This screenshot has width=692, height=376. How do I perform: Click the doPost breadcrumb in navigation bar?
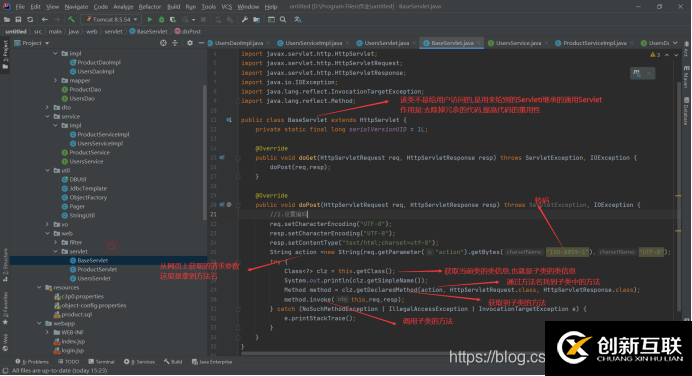(x=188, y=31)
